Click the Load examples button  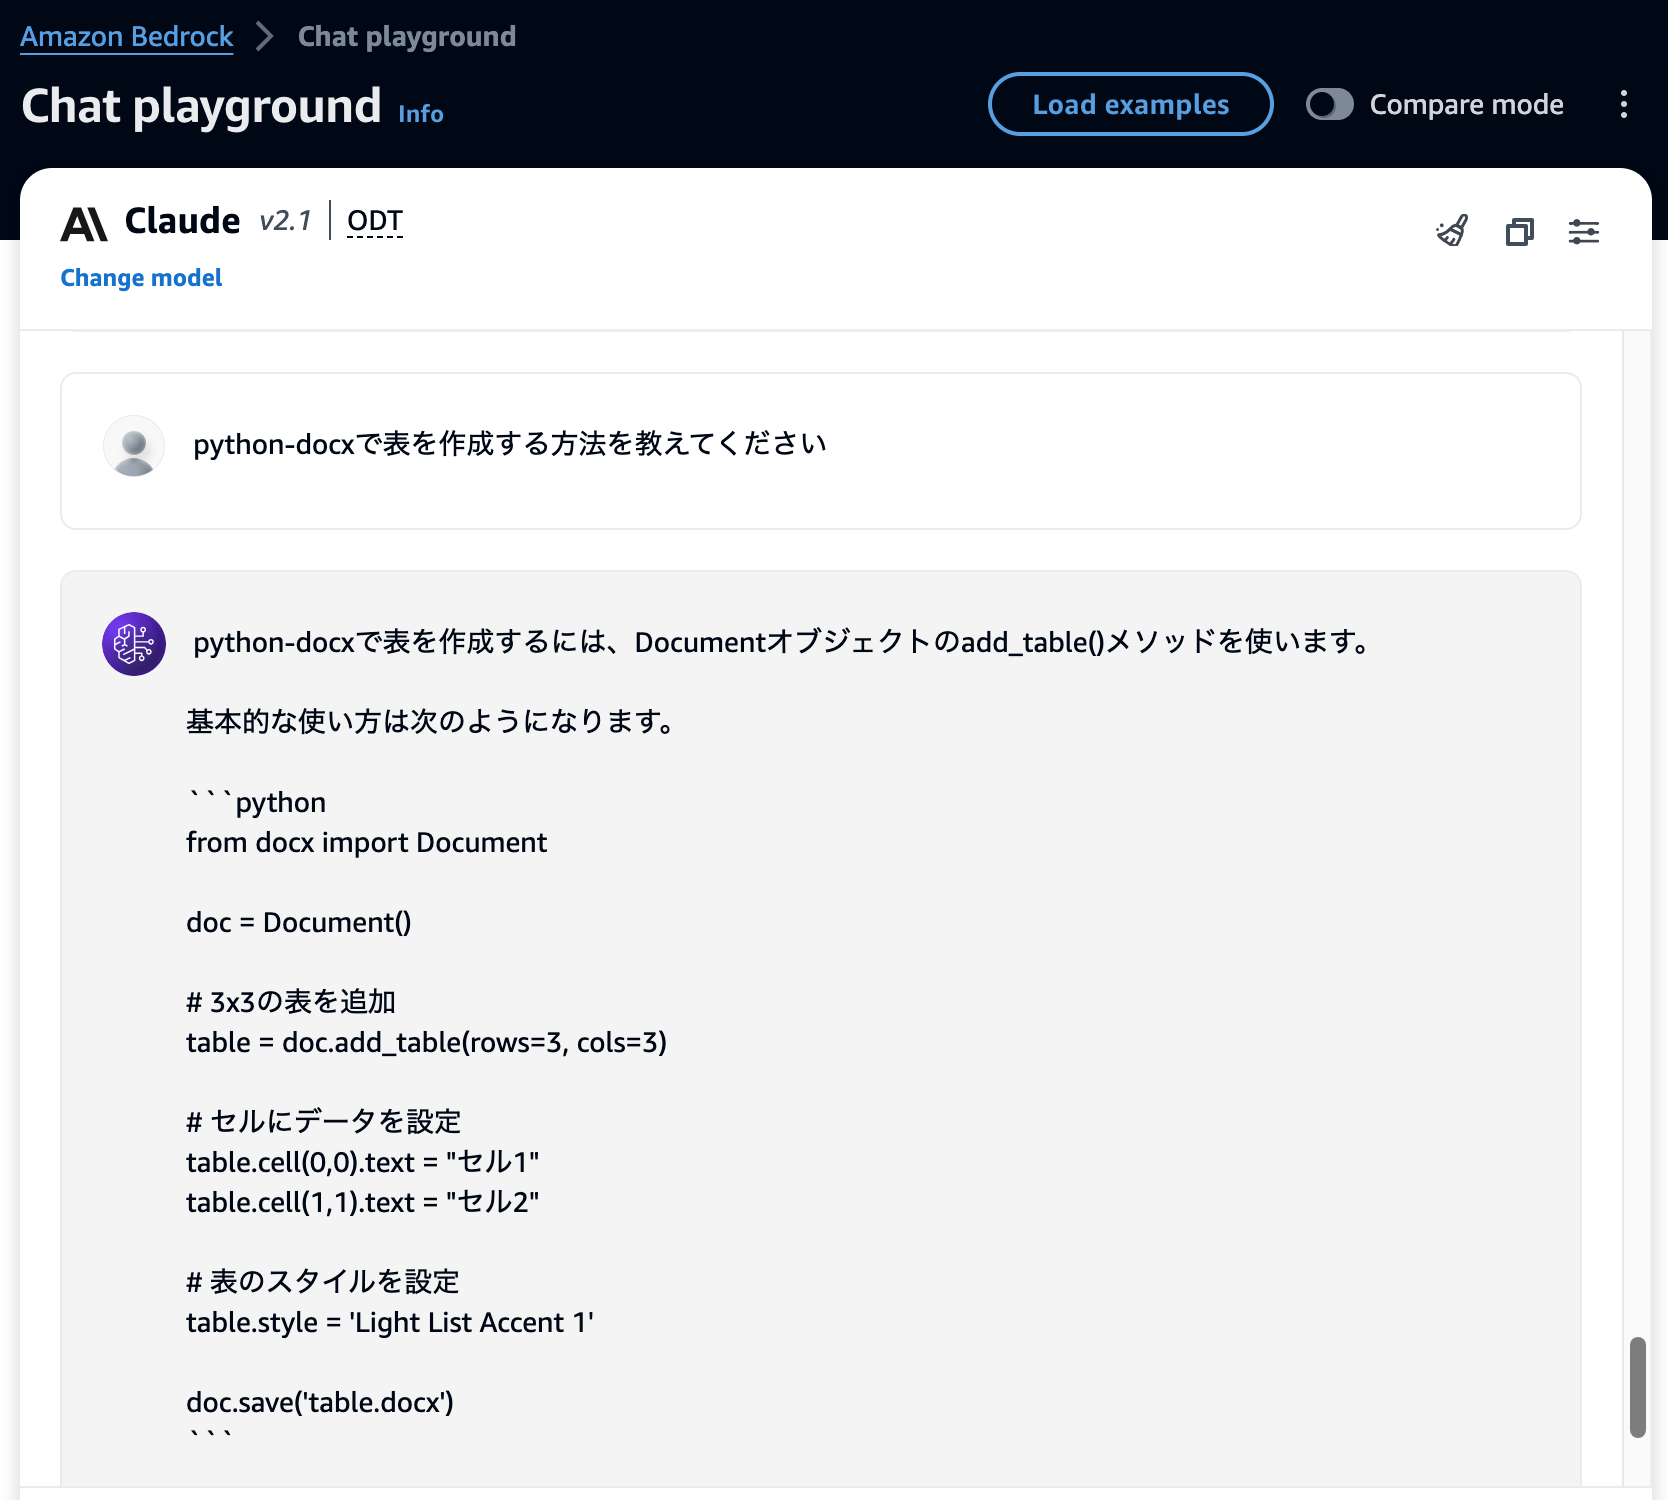click(1130, 104)
